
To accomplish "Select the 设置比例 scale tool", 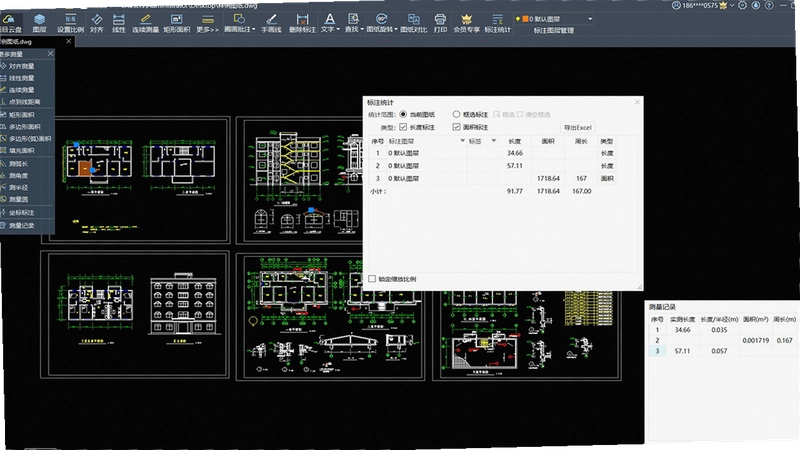I will [70, 23].
